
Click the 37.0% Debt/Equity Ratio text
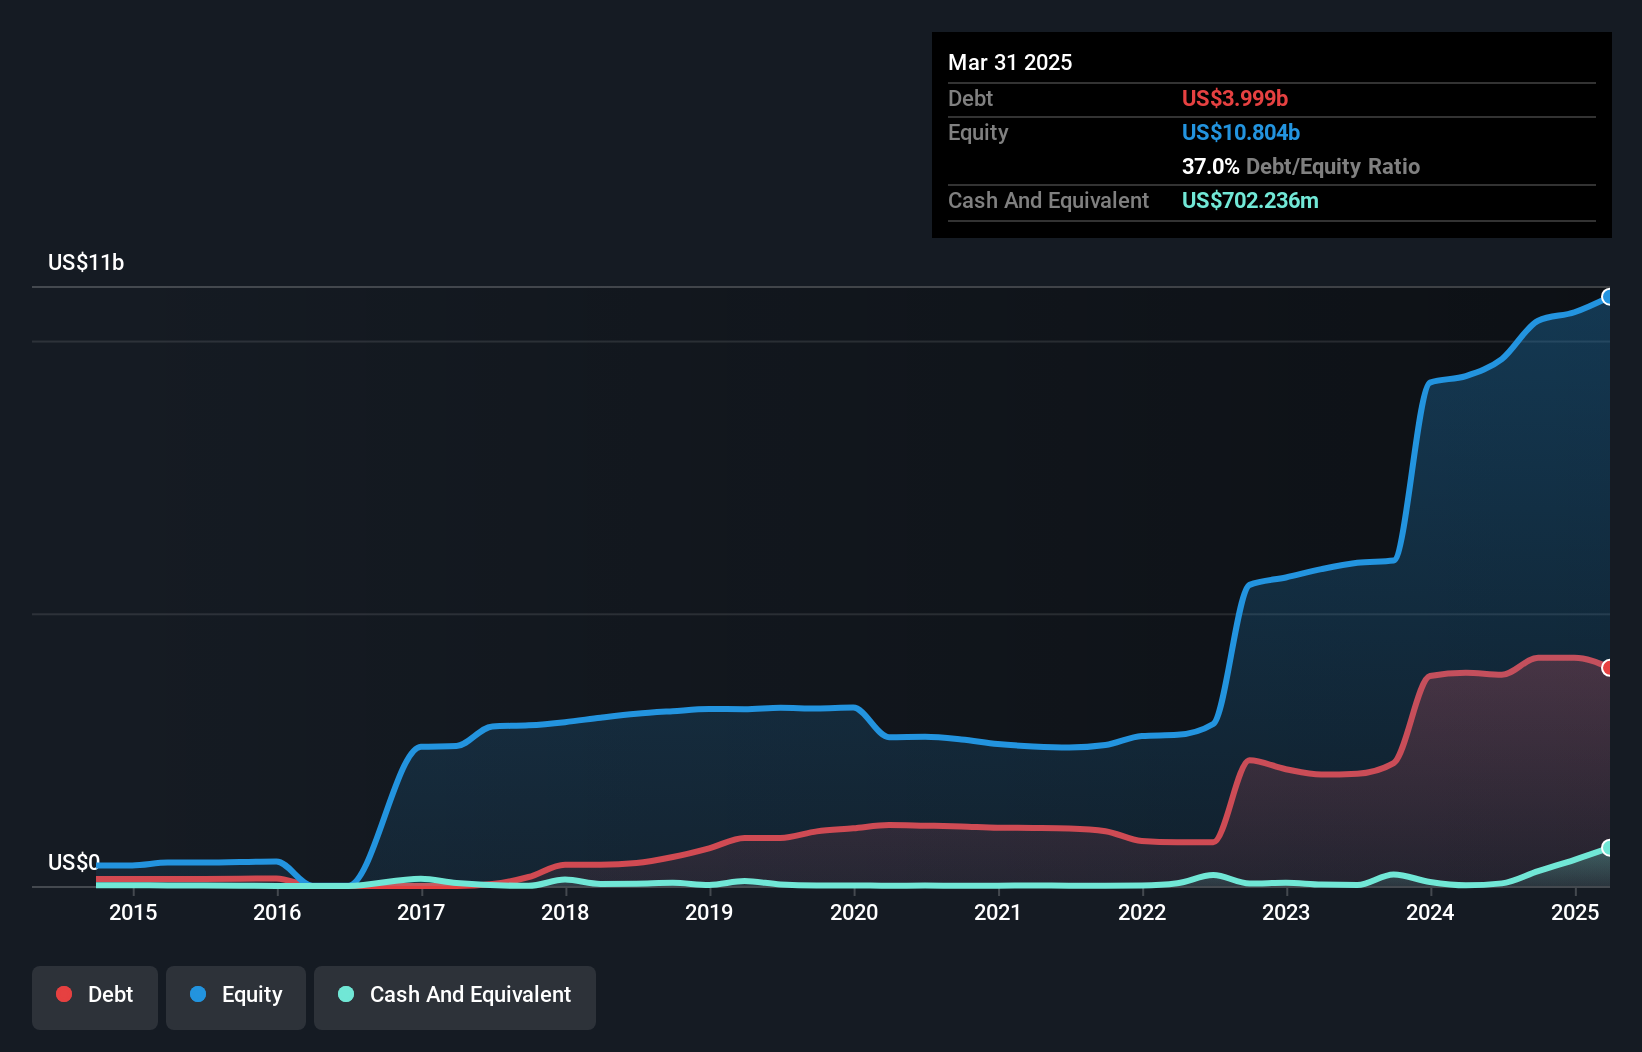click(1301, 166)
